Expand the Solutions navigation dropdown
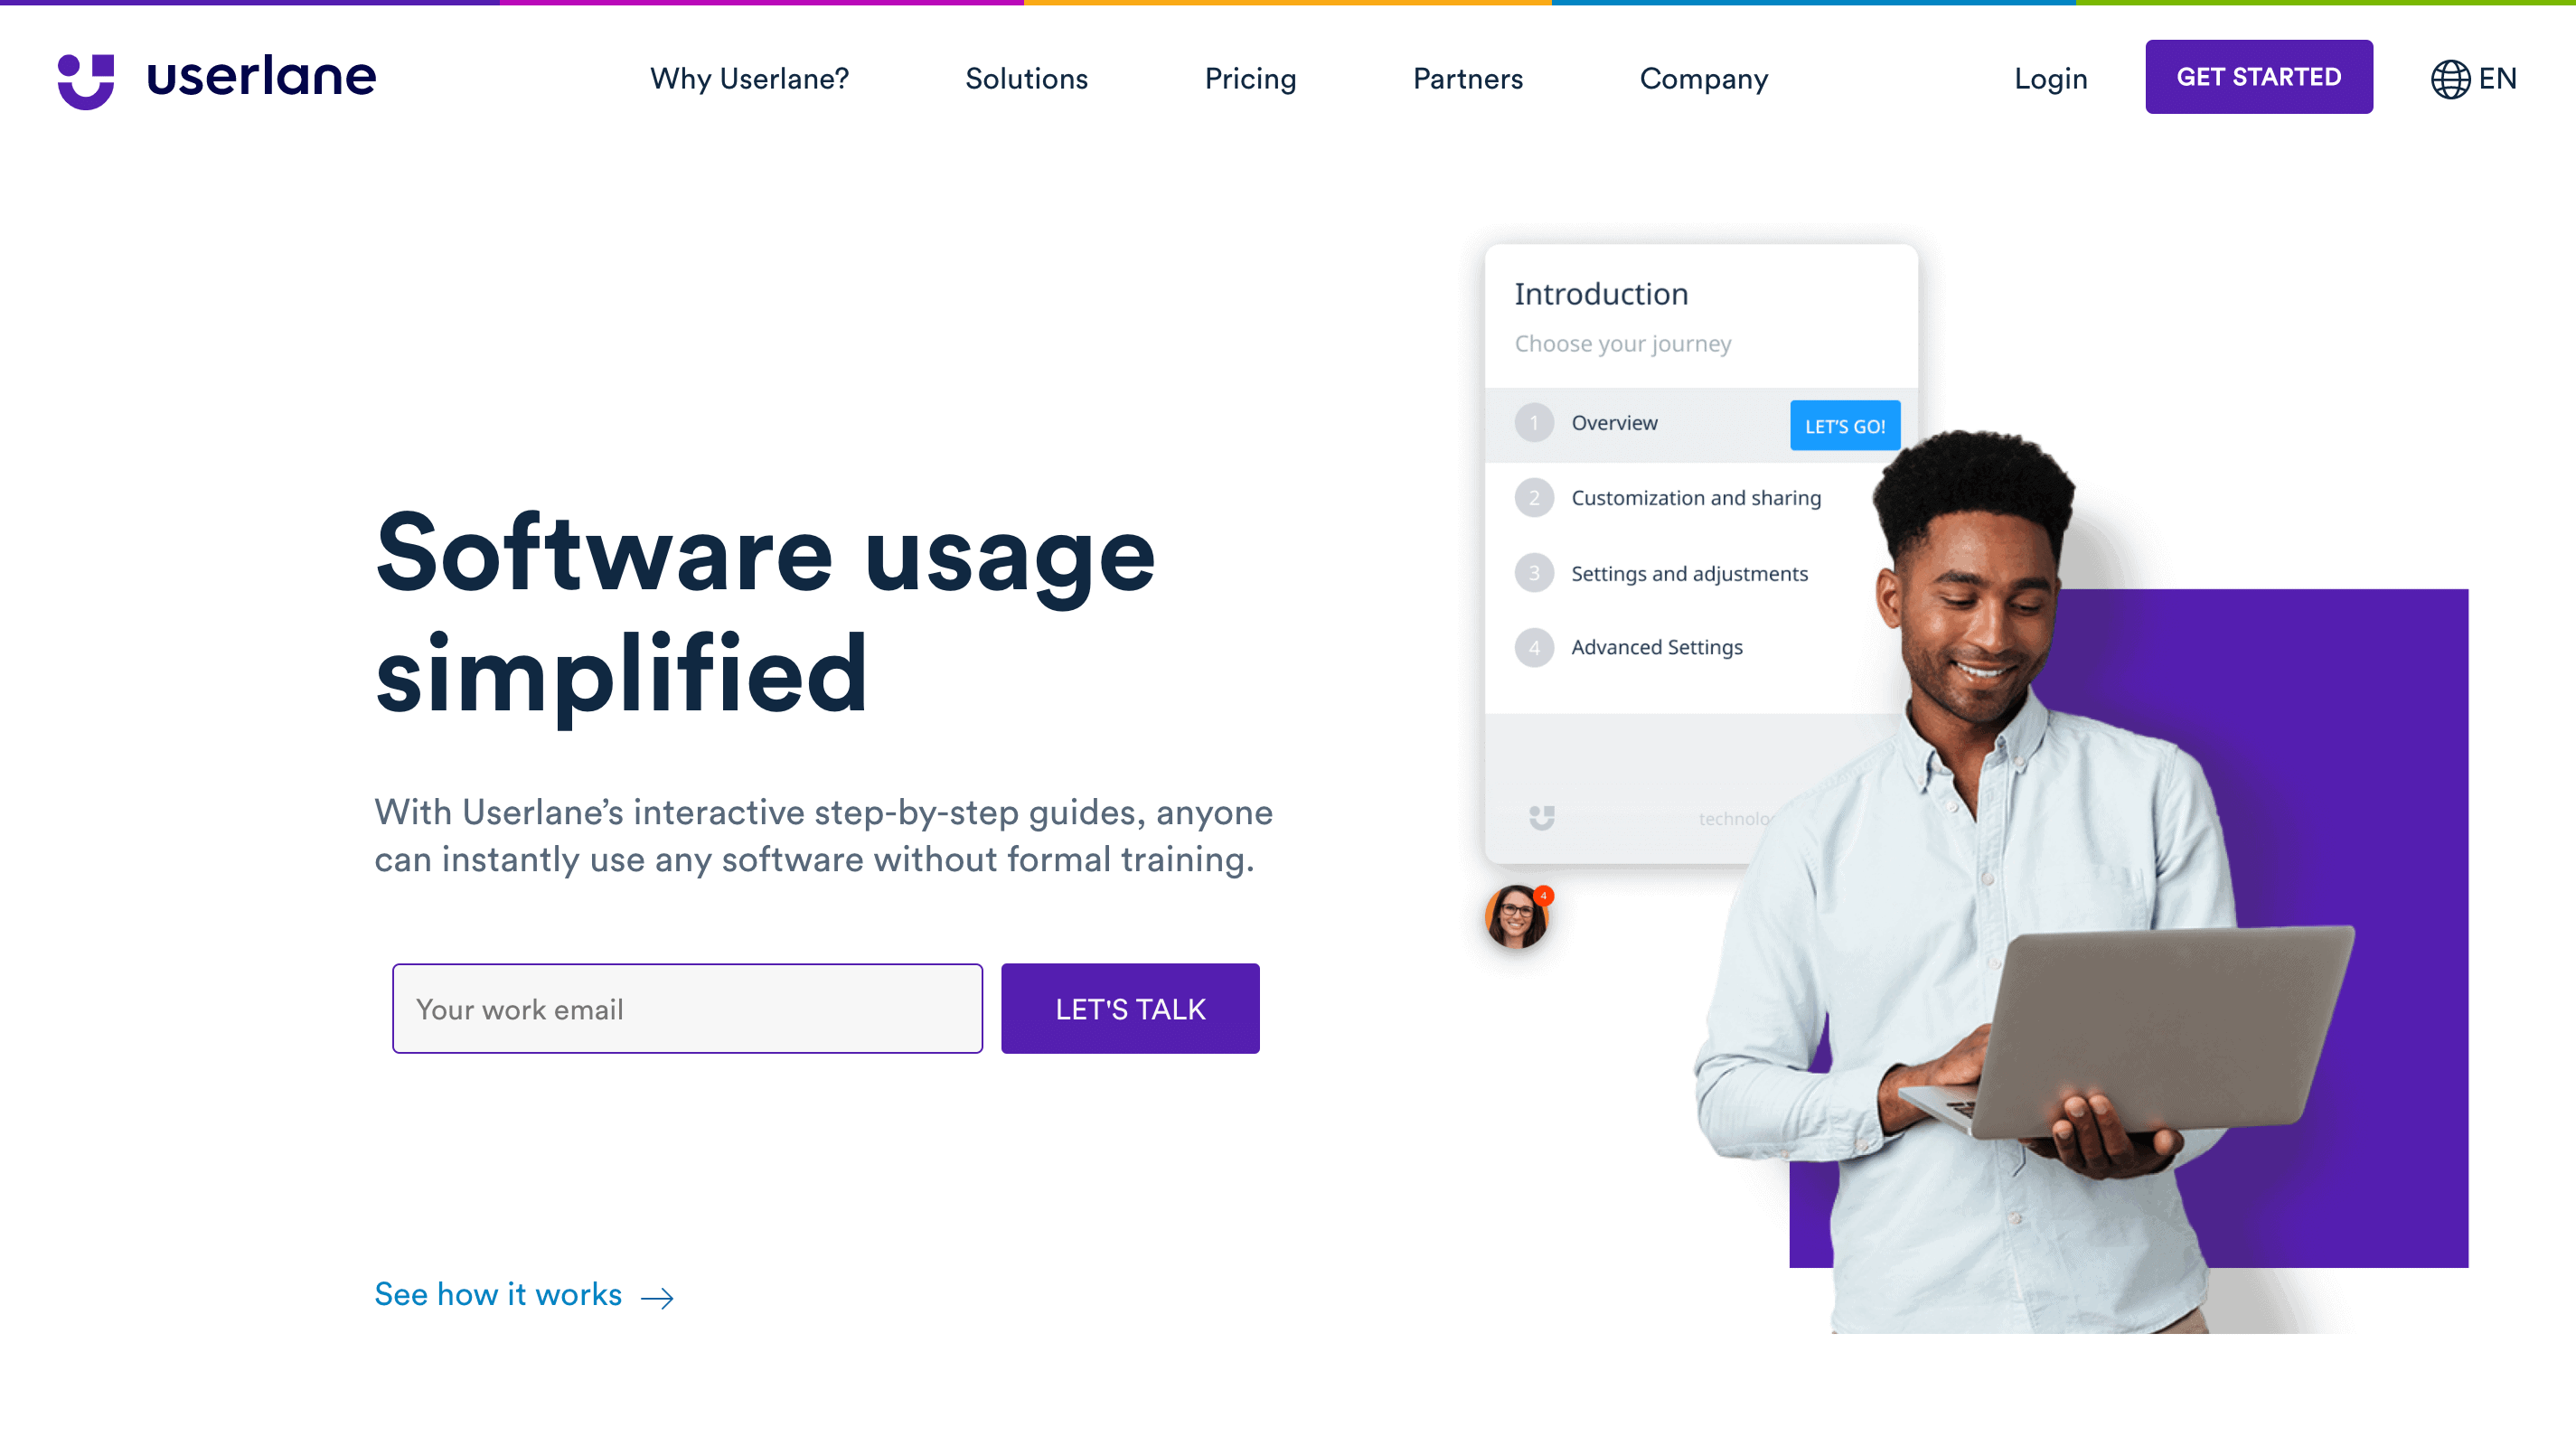The width and height of the screenshot is (2576, 1446). pos(1026,78)
